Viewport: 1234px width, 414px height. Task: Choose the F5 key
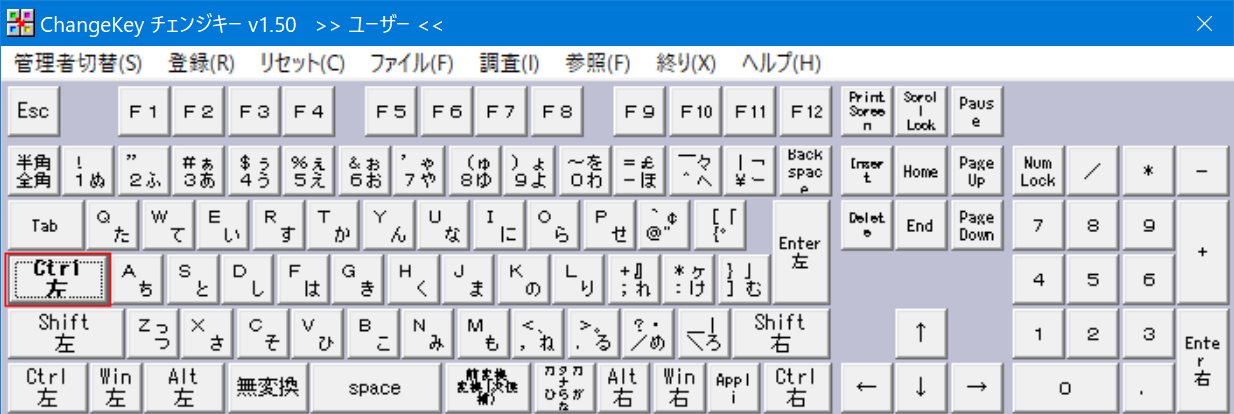(x=391, y=111)
